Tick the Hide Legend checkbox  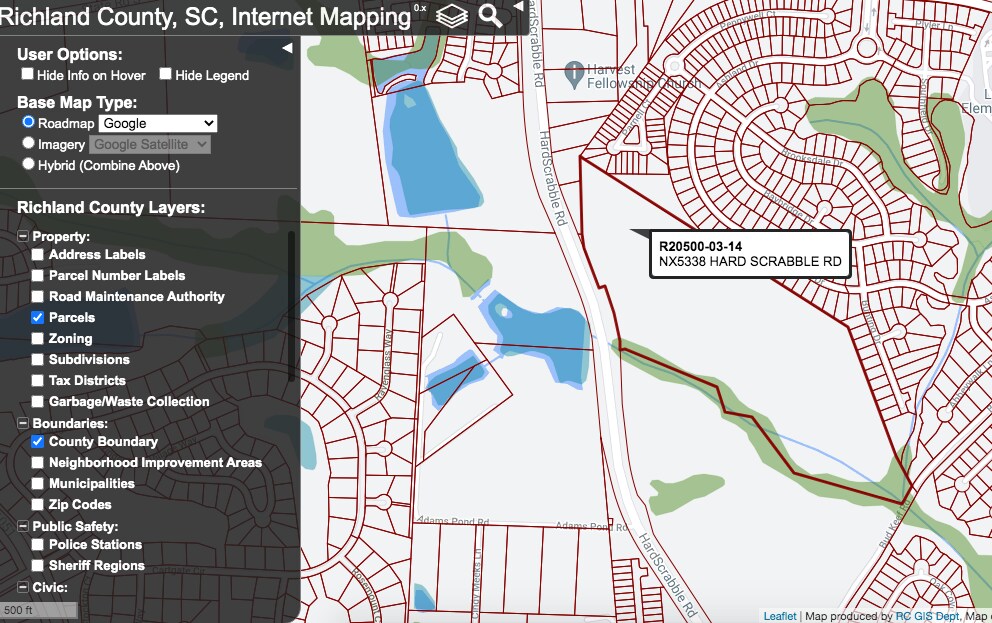point(166,75)
